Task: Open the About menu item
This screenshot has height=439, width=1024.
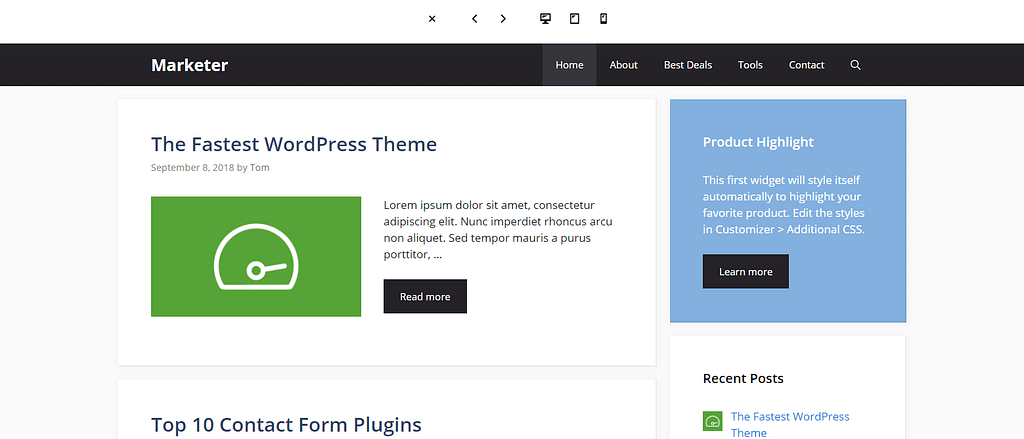Action: (x=624, y=65)
